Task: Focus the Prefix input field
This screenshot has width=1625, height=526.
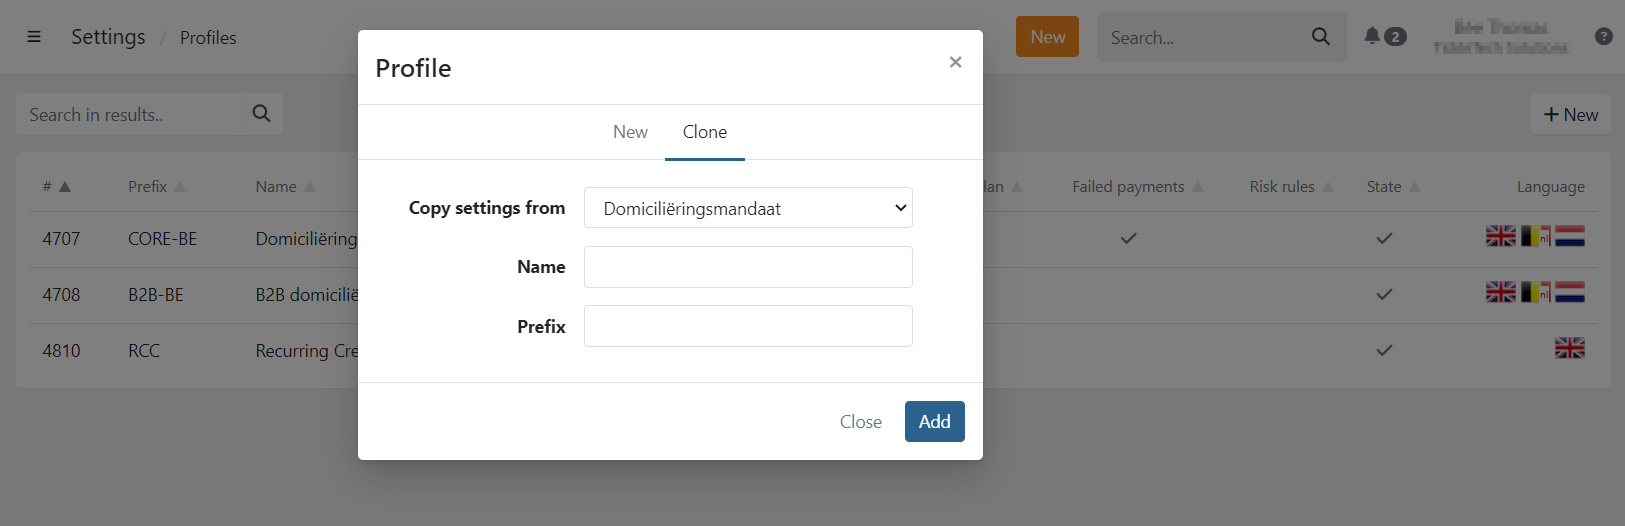Action: coord(748,326)
